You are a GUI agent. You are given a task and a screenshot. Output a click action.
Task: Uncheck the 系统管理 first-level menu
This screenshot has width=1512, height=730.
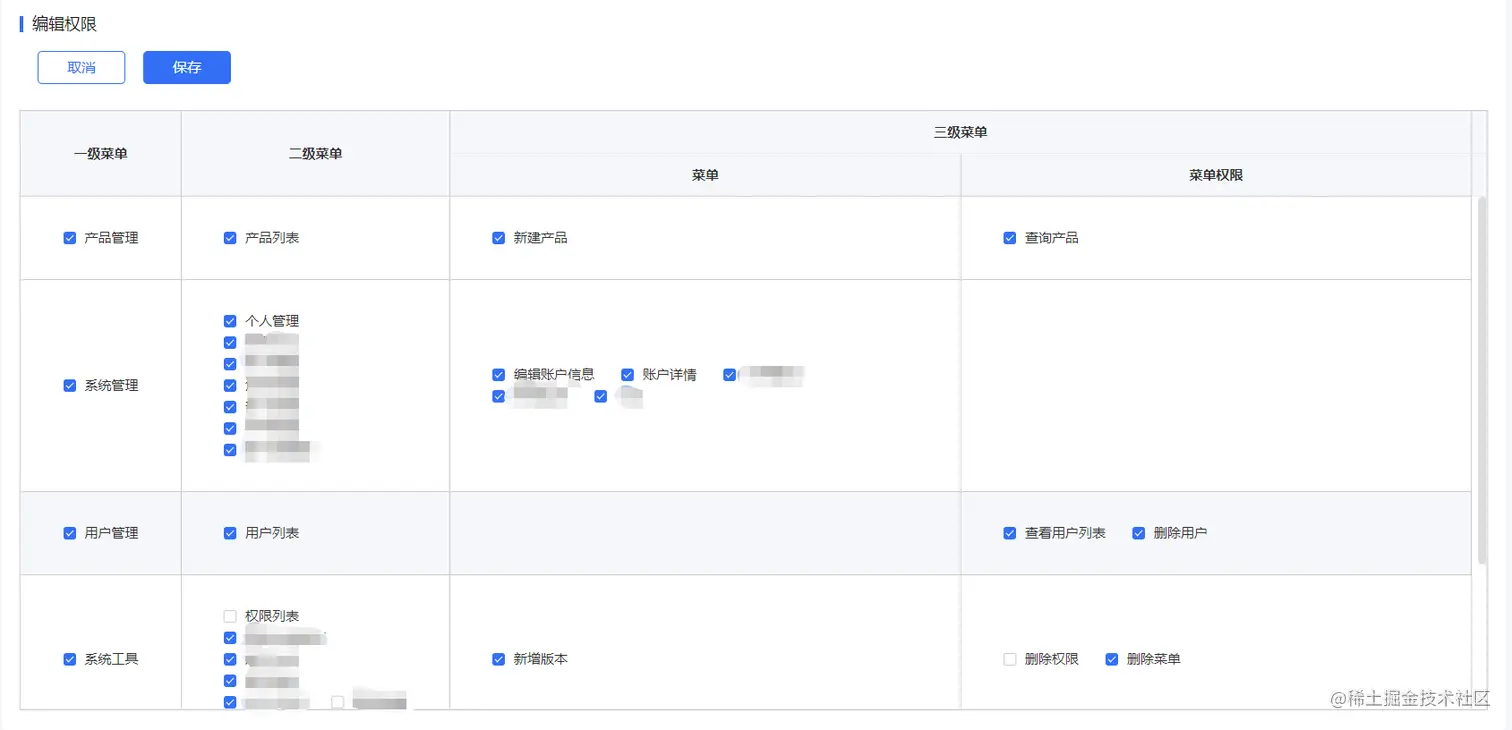coord(70,385)
